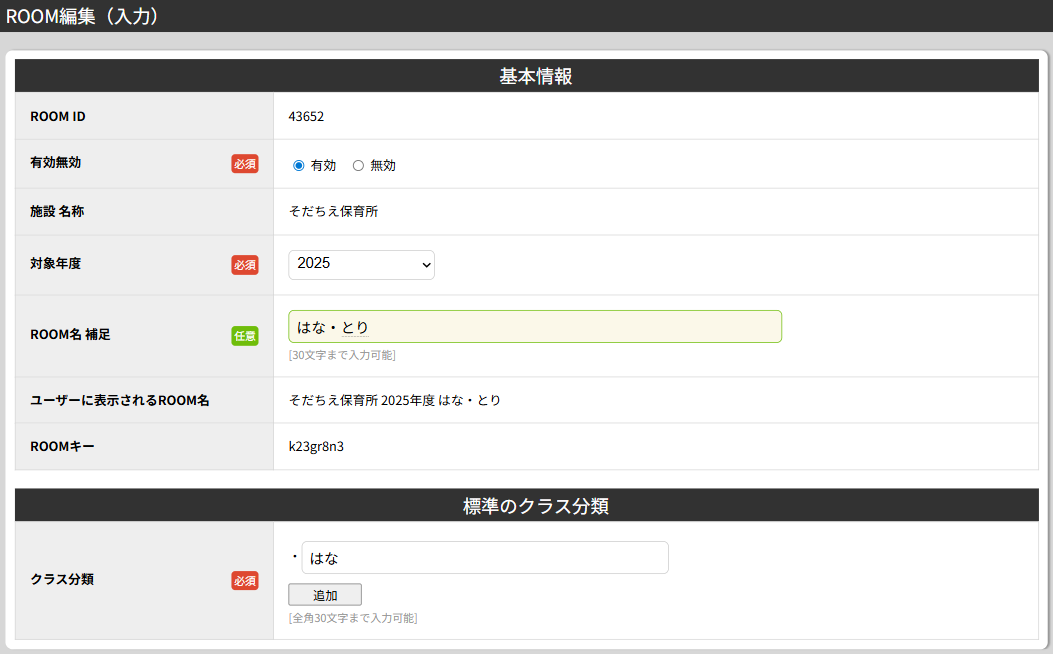Open the 対象年度 year dropdown showing 2025
This screenshot has width=1053, height=654.
[361, 265]
